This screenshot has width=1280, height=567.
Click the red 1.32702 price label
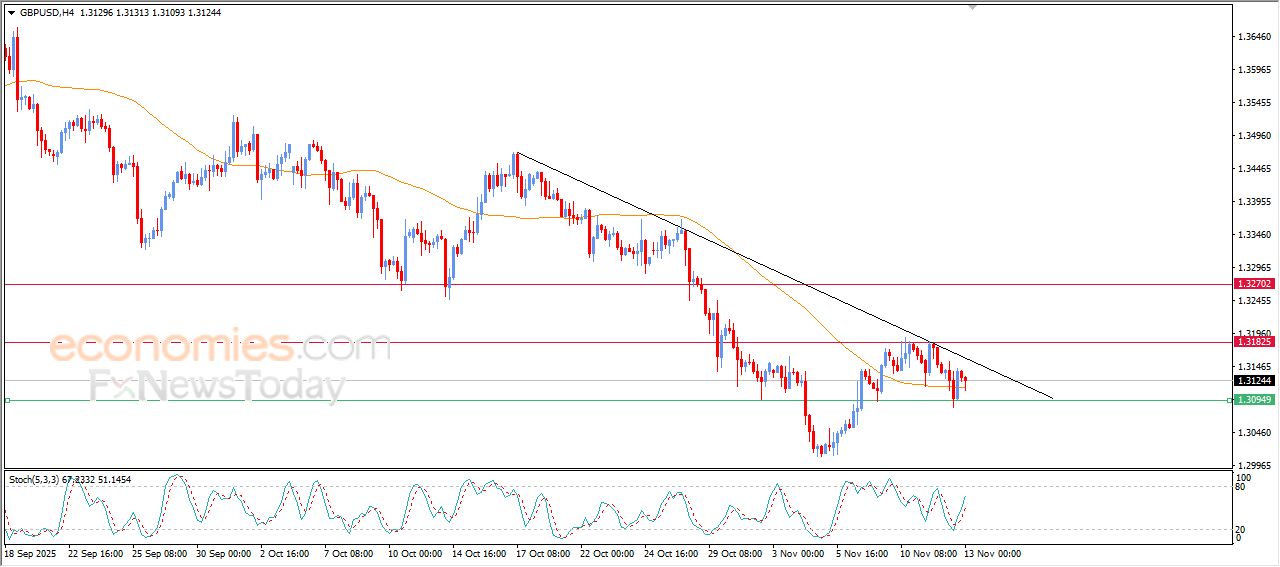tap(1254, 284)
